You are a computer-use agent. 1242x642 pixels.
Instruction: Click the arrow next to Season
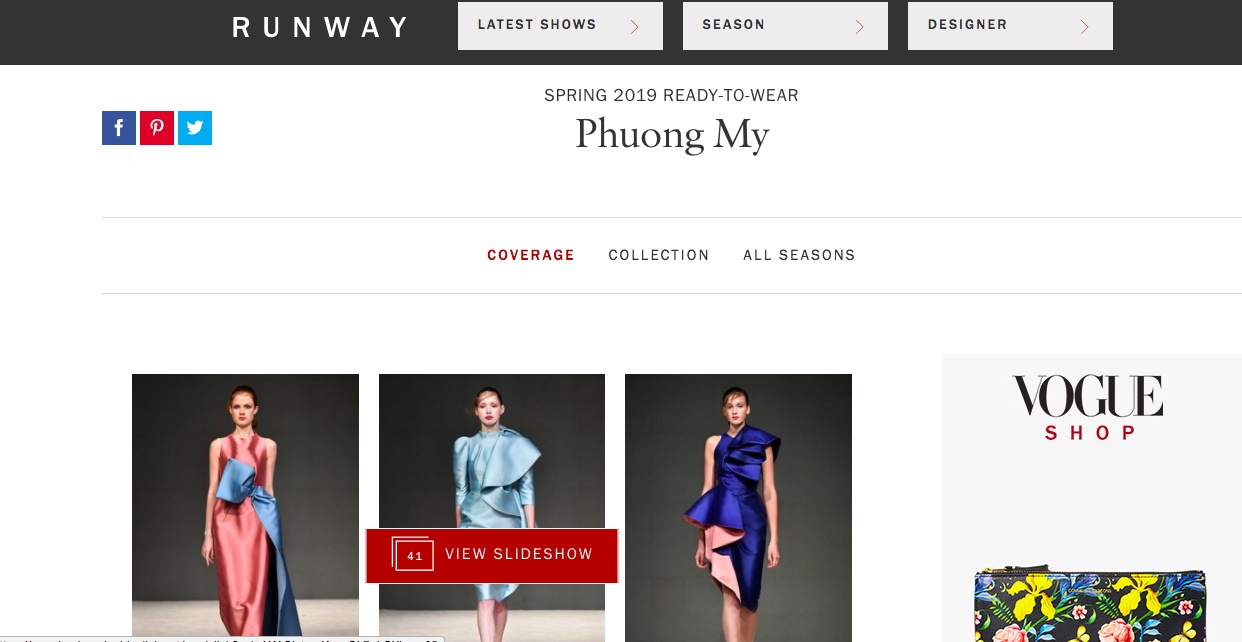tap(859, 26)
